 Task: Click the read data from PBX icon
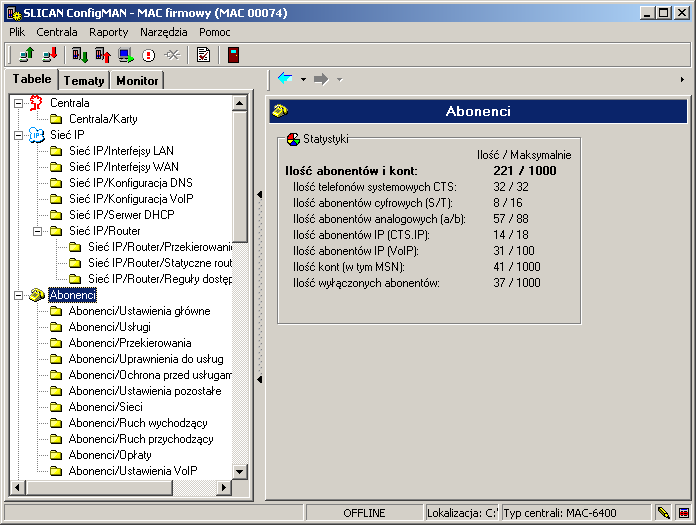80,55
